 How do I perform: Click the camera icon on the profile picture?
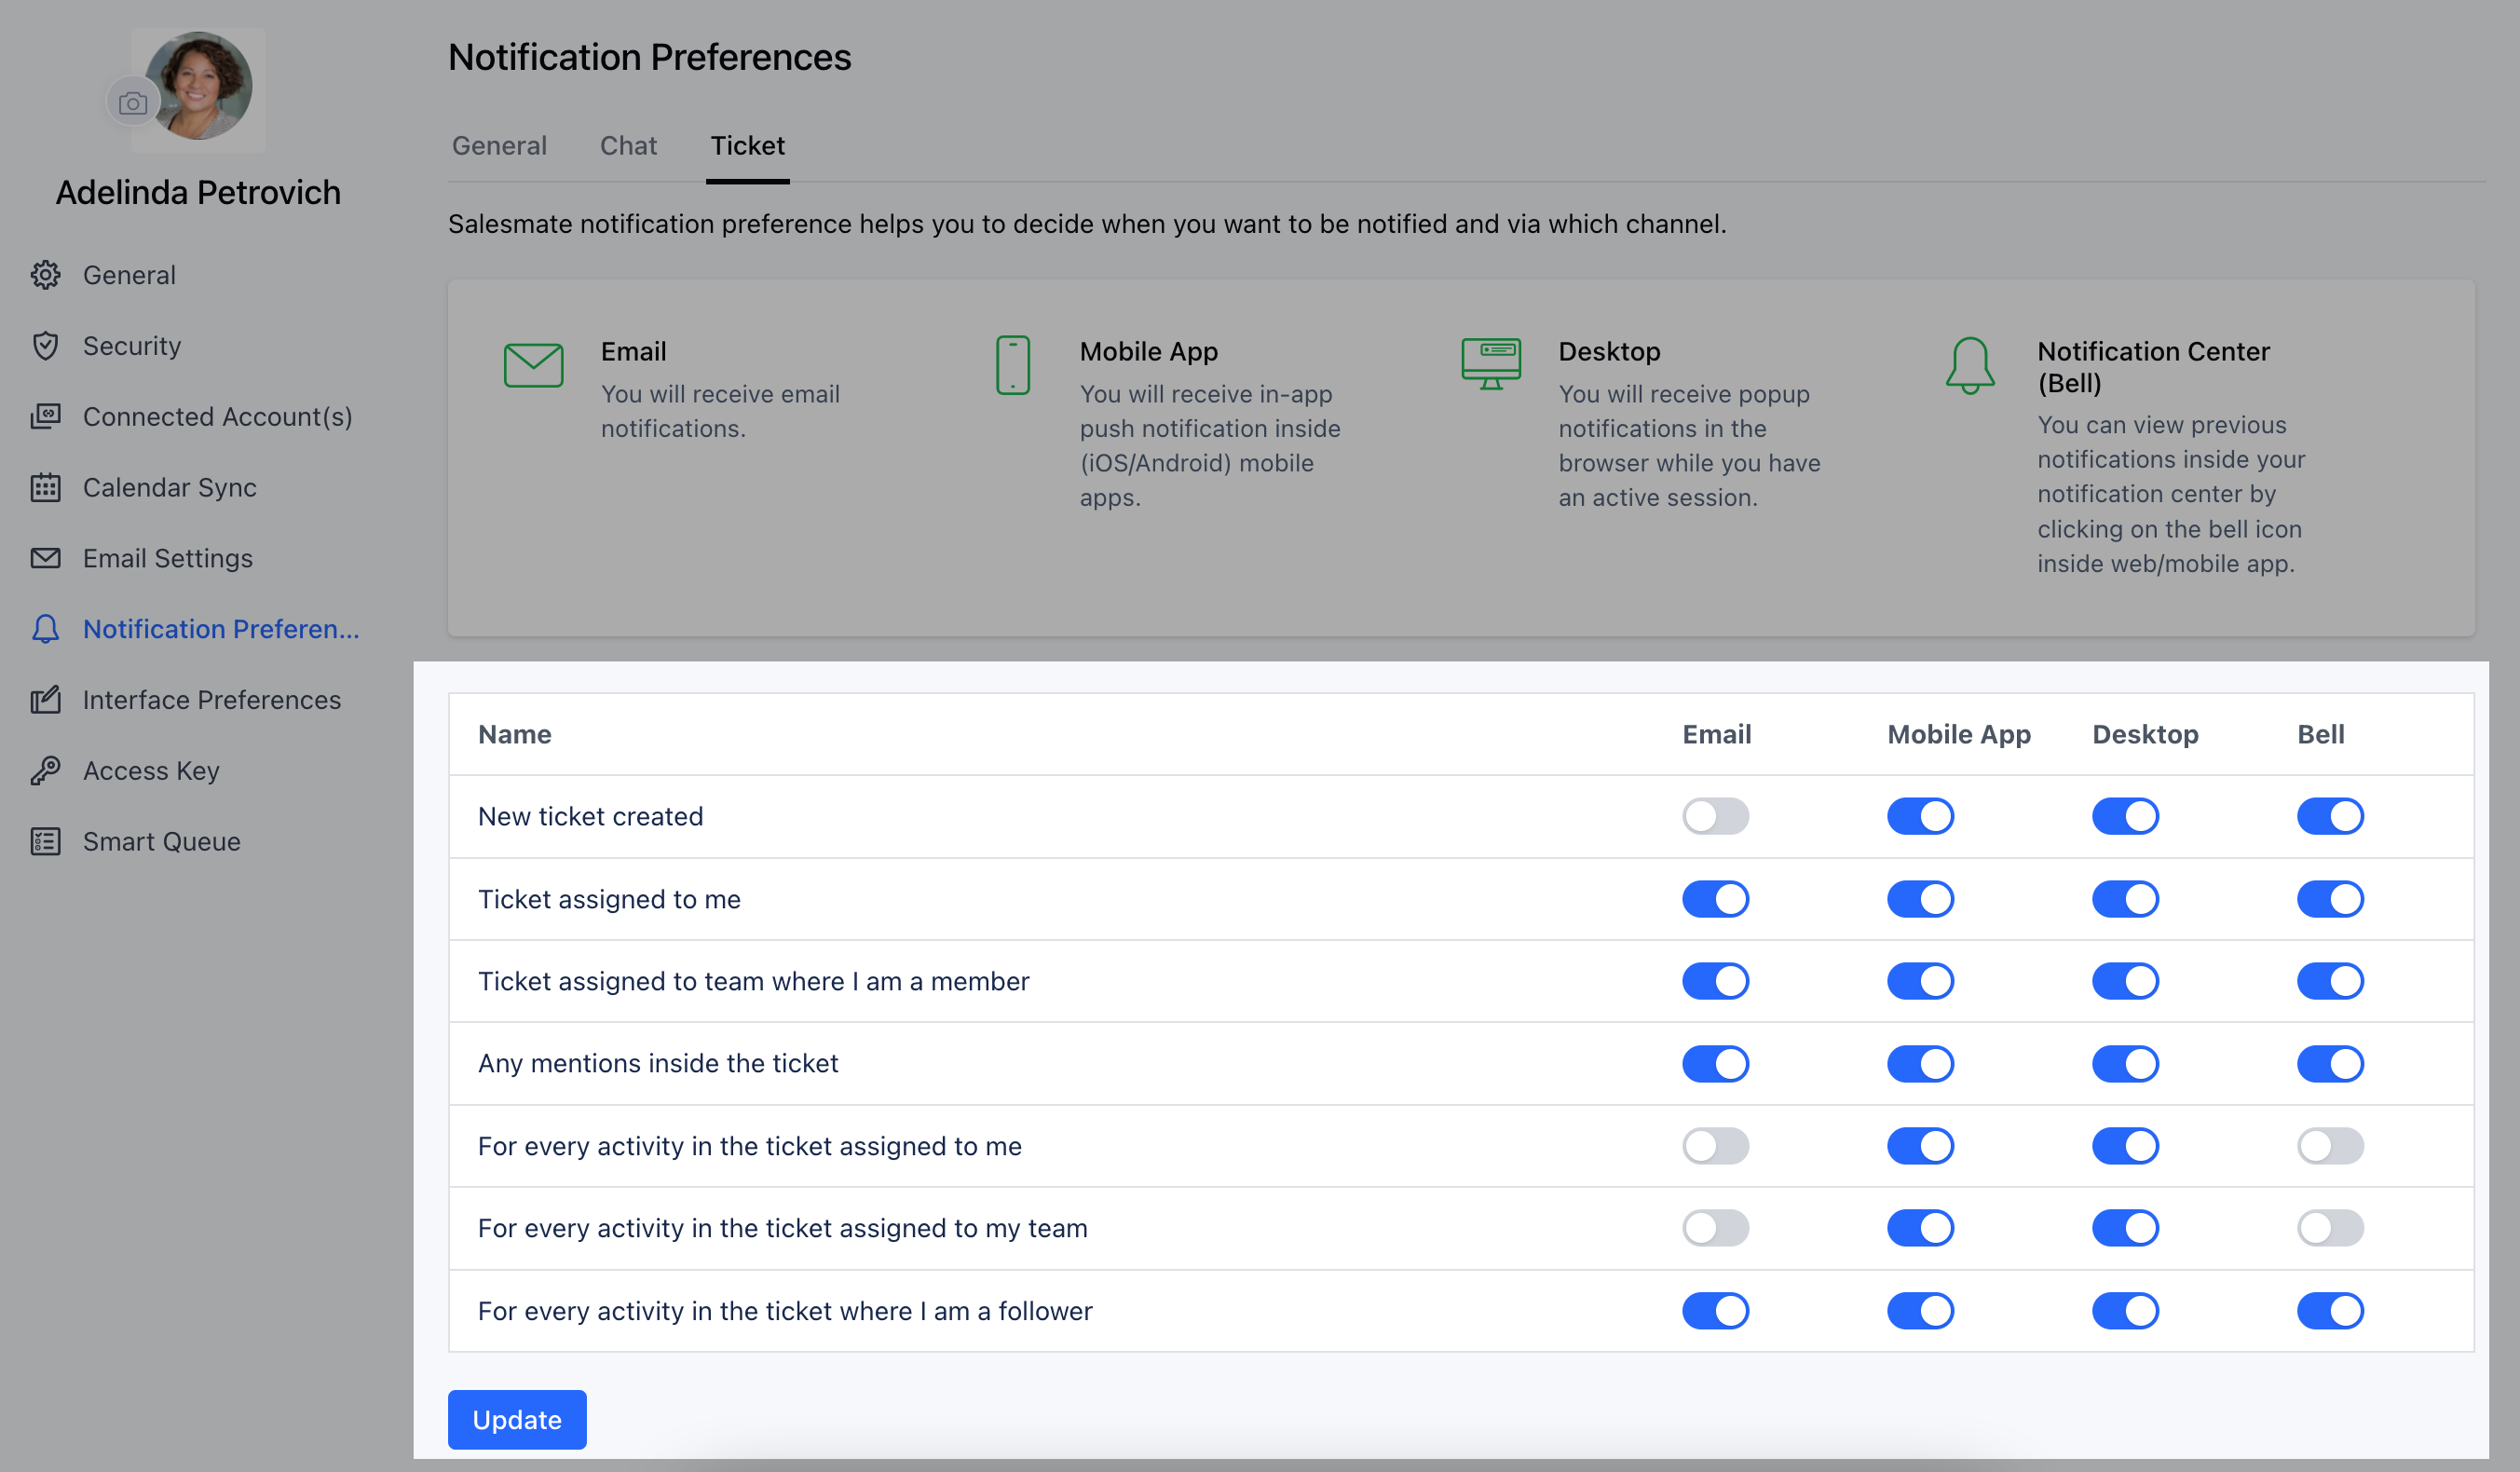(x=133, y=102)
